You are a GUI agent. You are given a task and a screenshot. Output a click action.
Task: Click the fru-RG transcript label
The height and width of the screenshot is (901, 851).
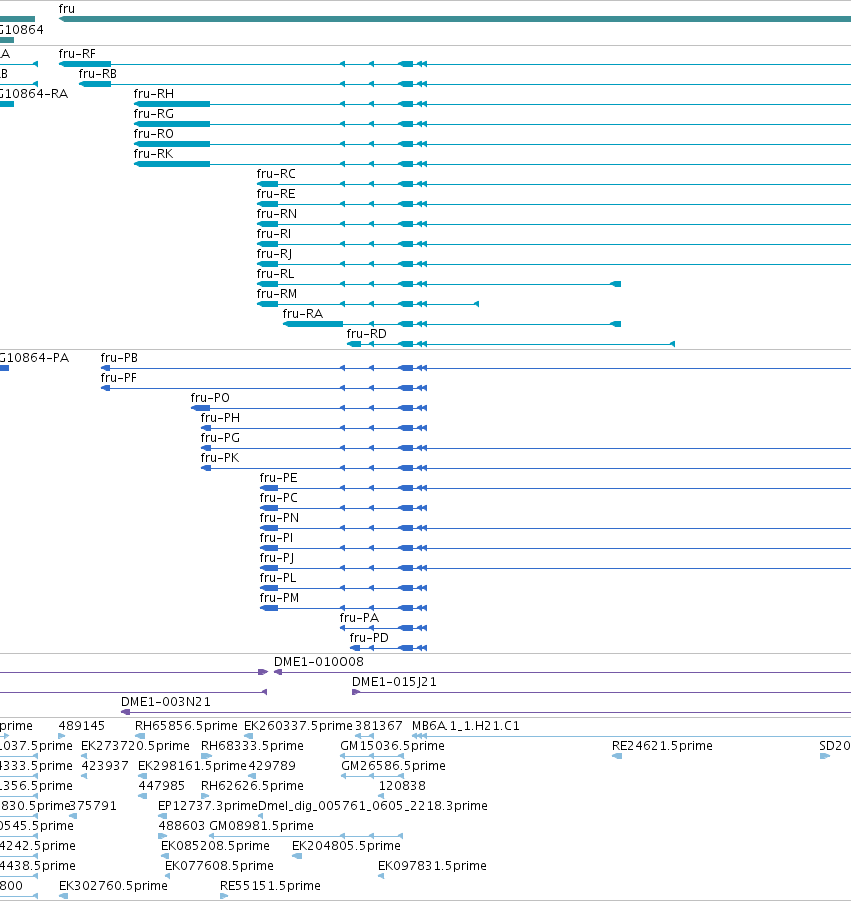pyautogui.click(x=153, y=114)
